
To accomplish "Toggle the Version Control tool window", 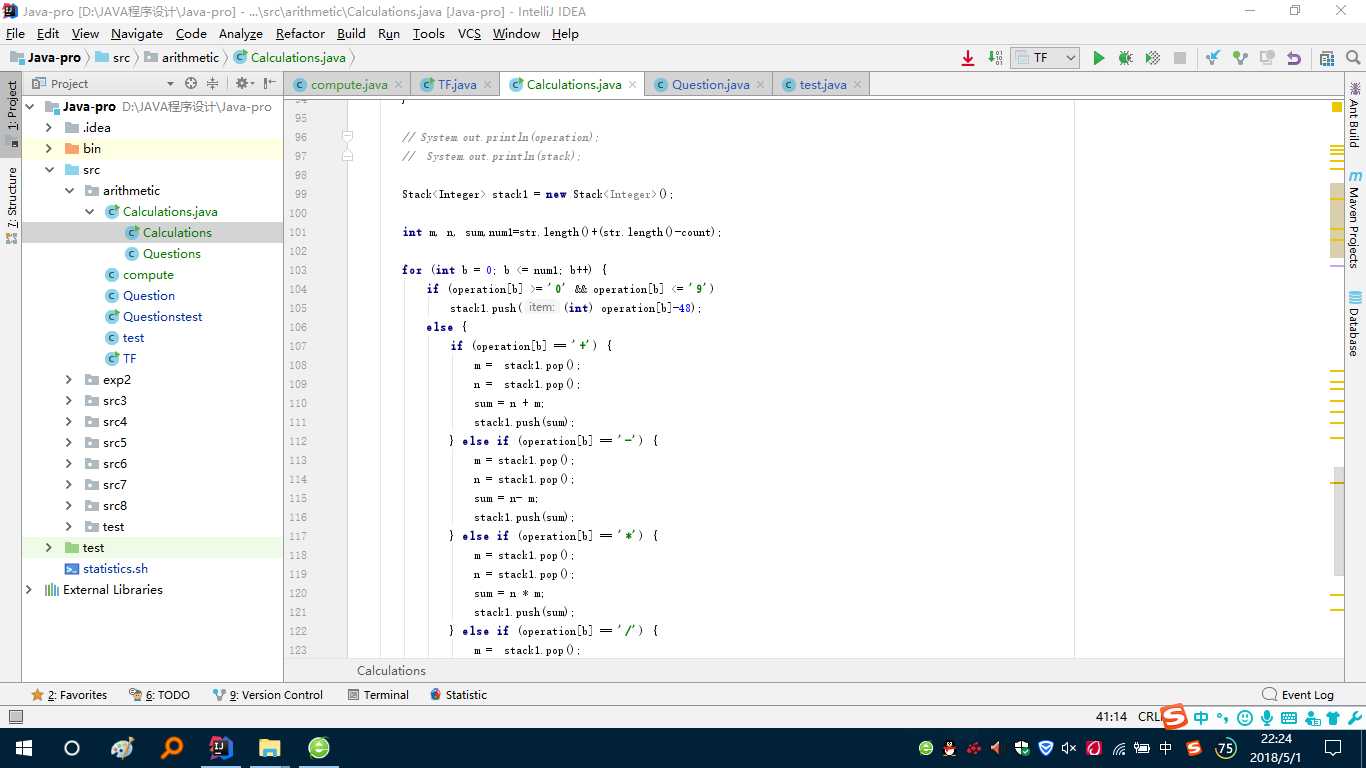I will click(267, 695).
